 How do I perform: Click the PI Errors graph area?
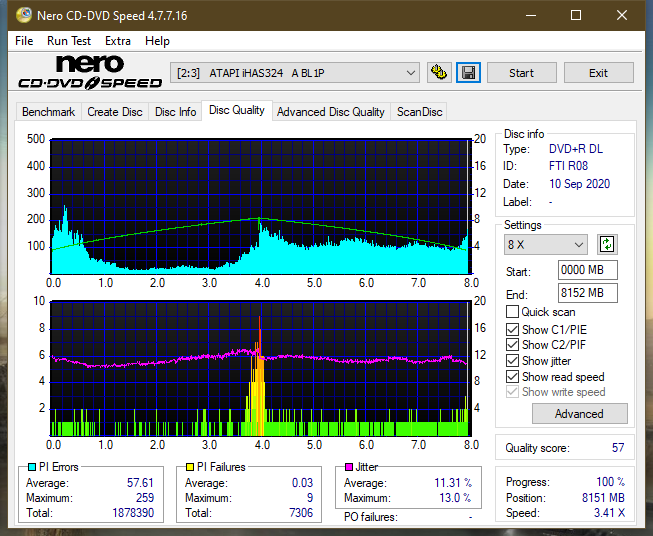(x=260, y=207)
